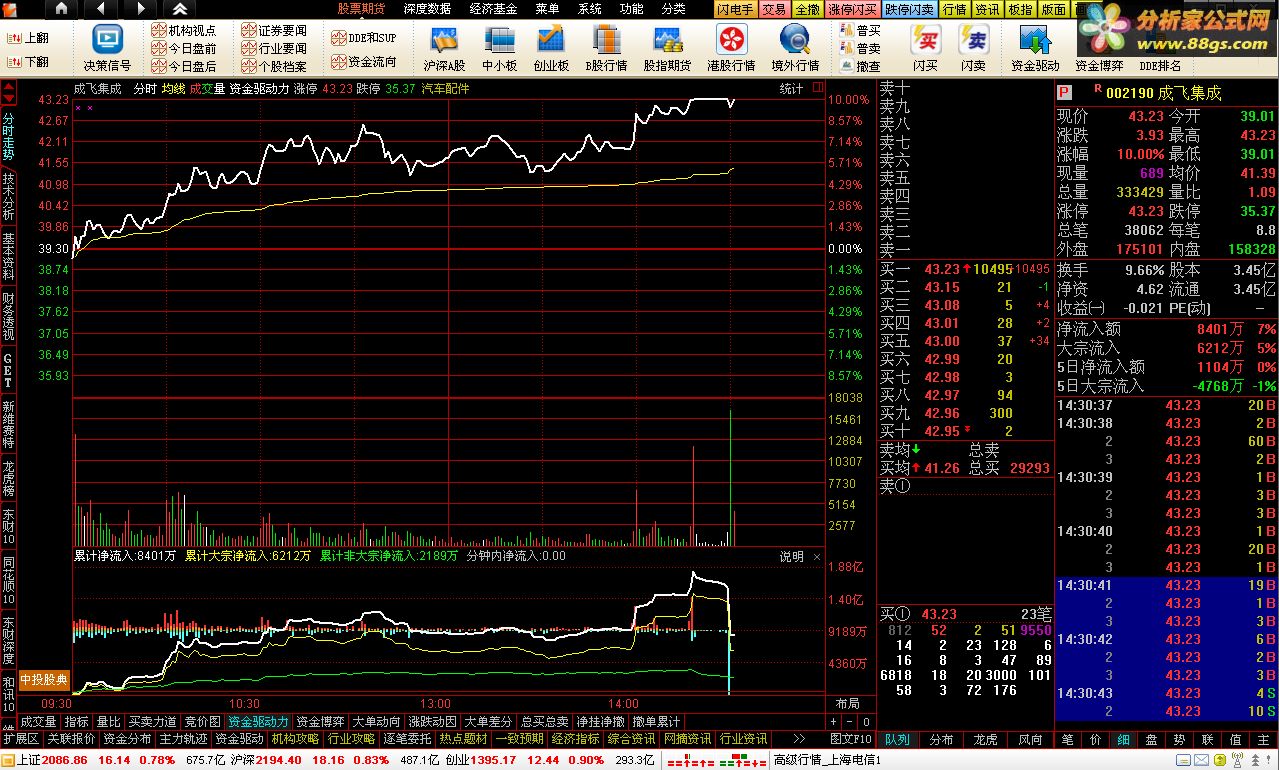
Task: Select the 分布 tab under order queue
Action: [941, 739]
